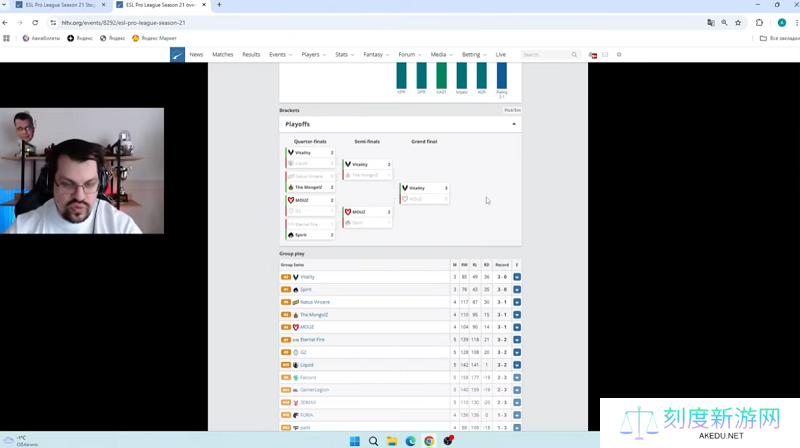Open Google Chrome from the taskbar

(x=429, y=441)
